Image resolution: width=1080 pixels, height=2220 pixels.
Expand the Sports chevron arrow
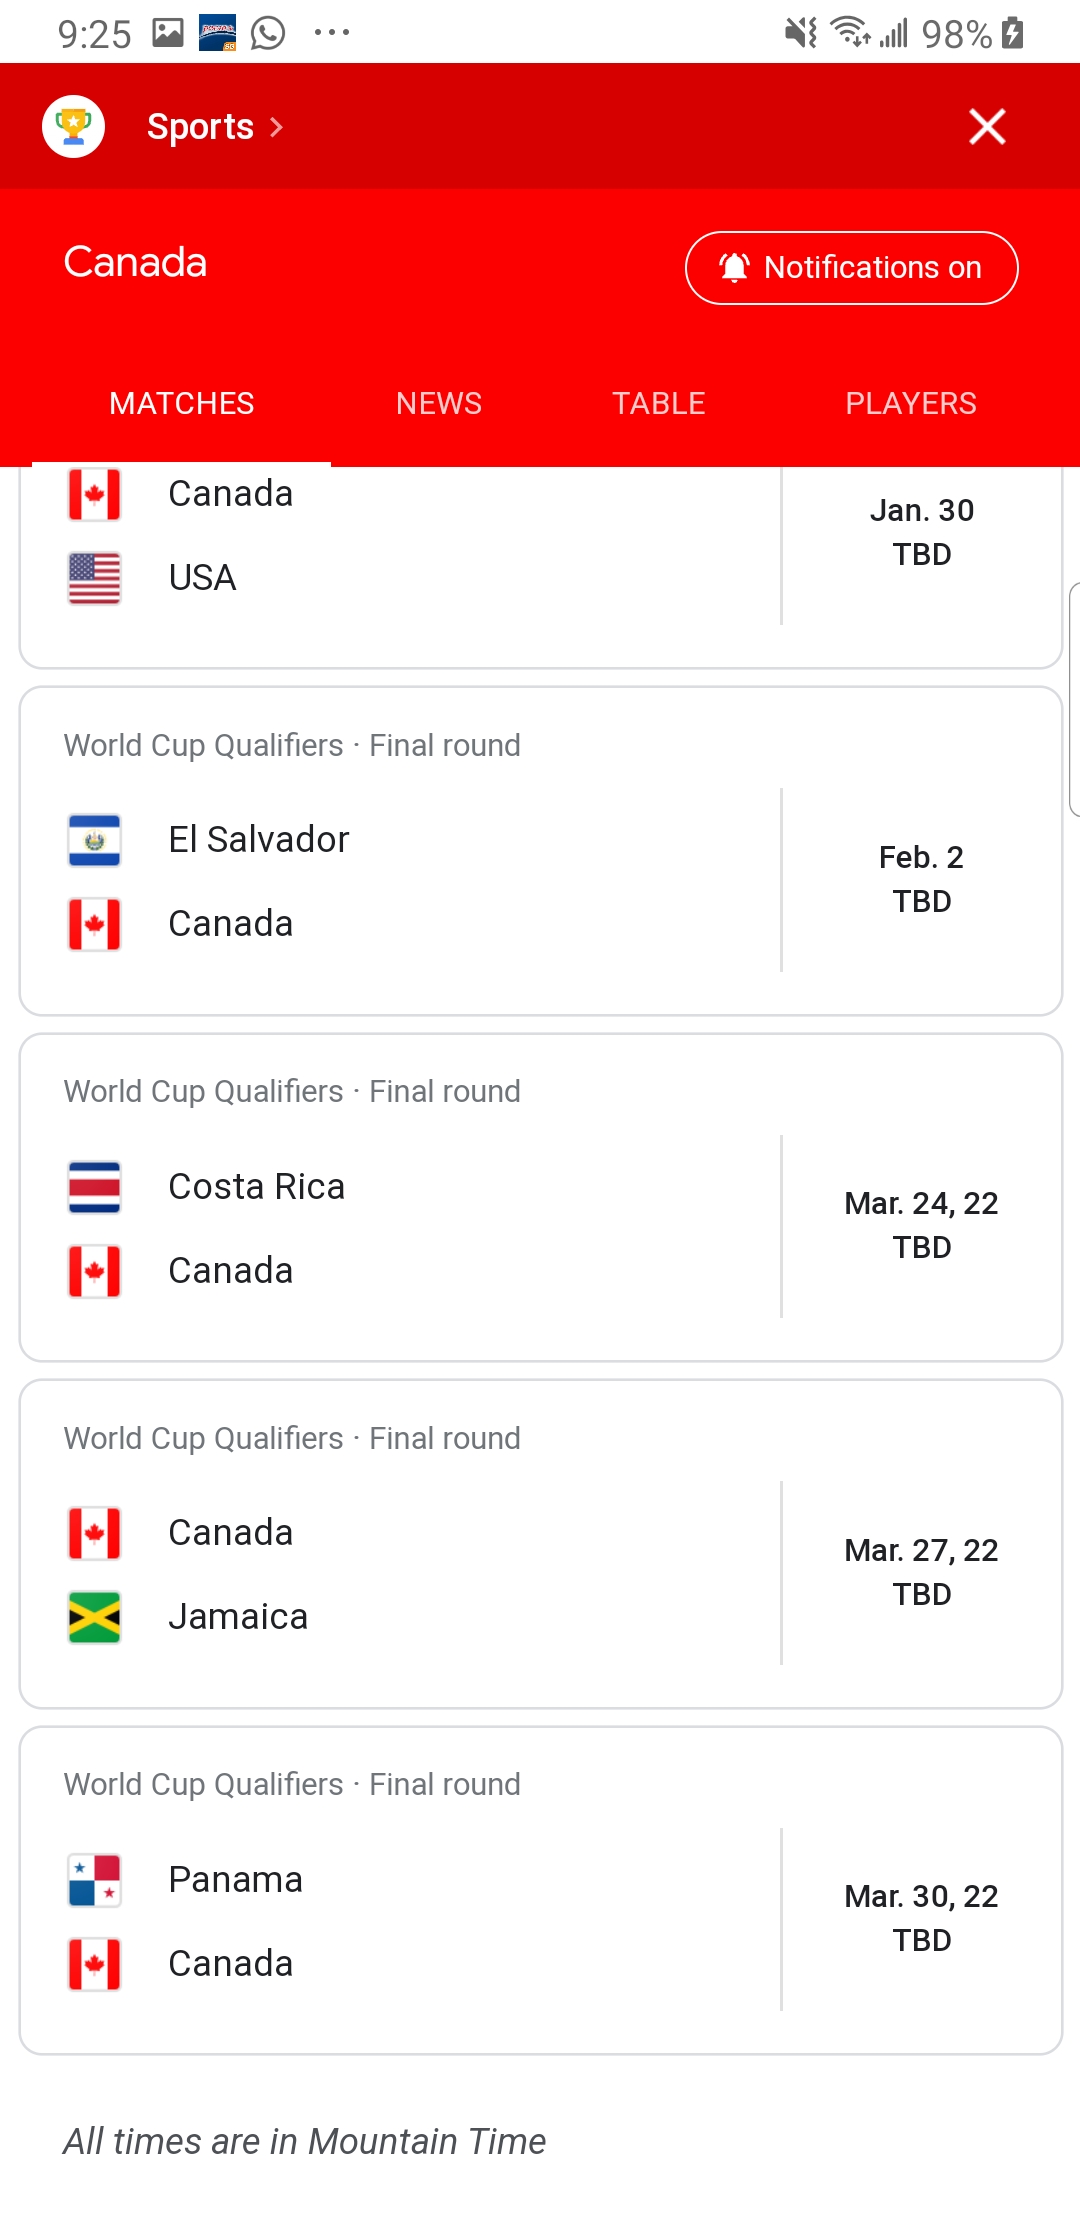[277, 127]
